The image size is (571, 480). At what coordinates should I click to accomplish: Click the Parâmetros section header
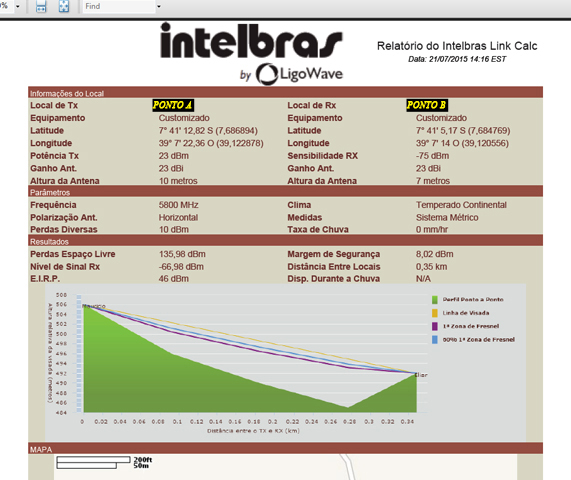[x=285, y=192]
